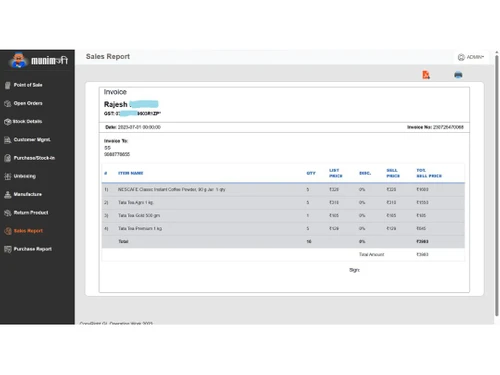
Task: Click the Purchase Report sidebar icon
Action: pos(8,249)
